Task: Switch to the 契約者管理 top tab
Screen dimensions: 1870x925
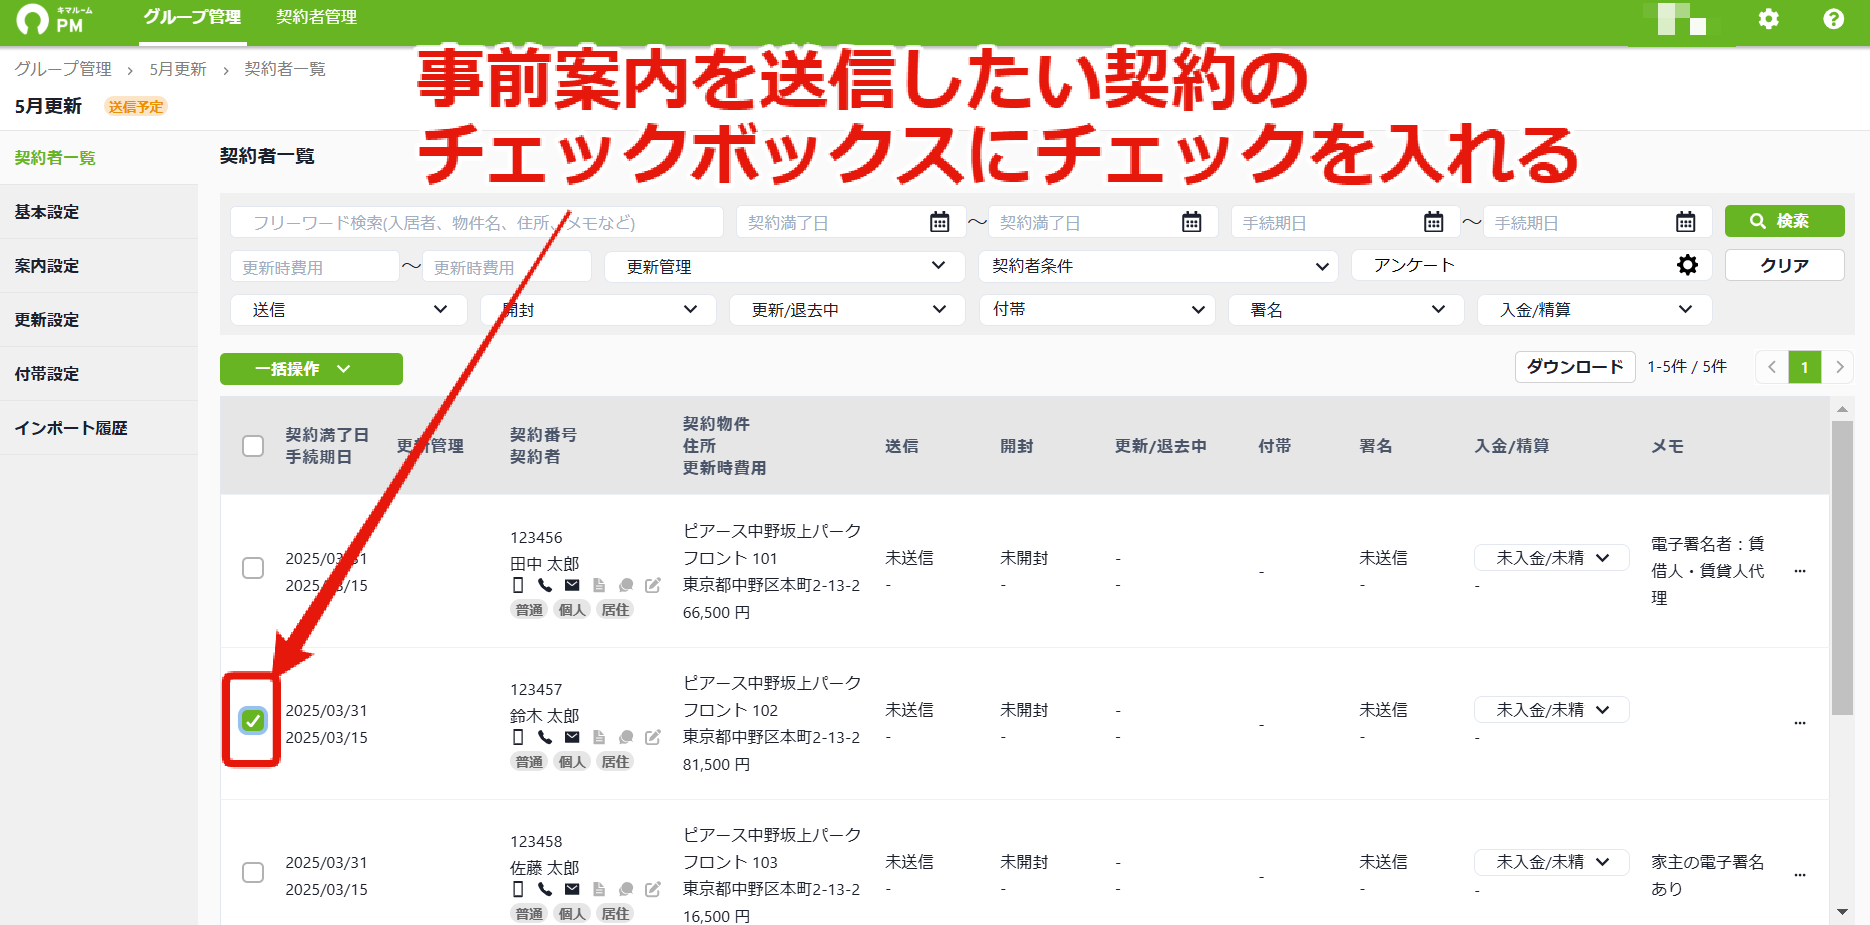Action: (316, 18)
